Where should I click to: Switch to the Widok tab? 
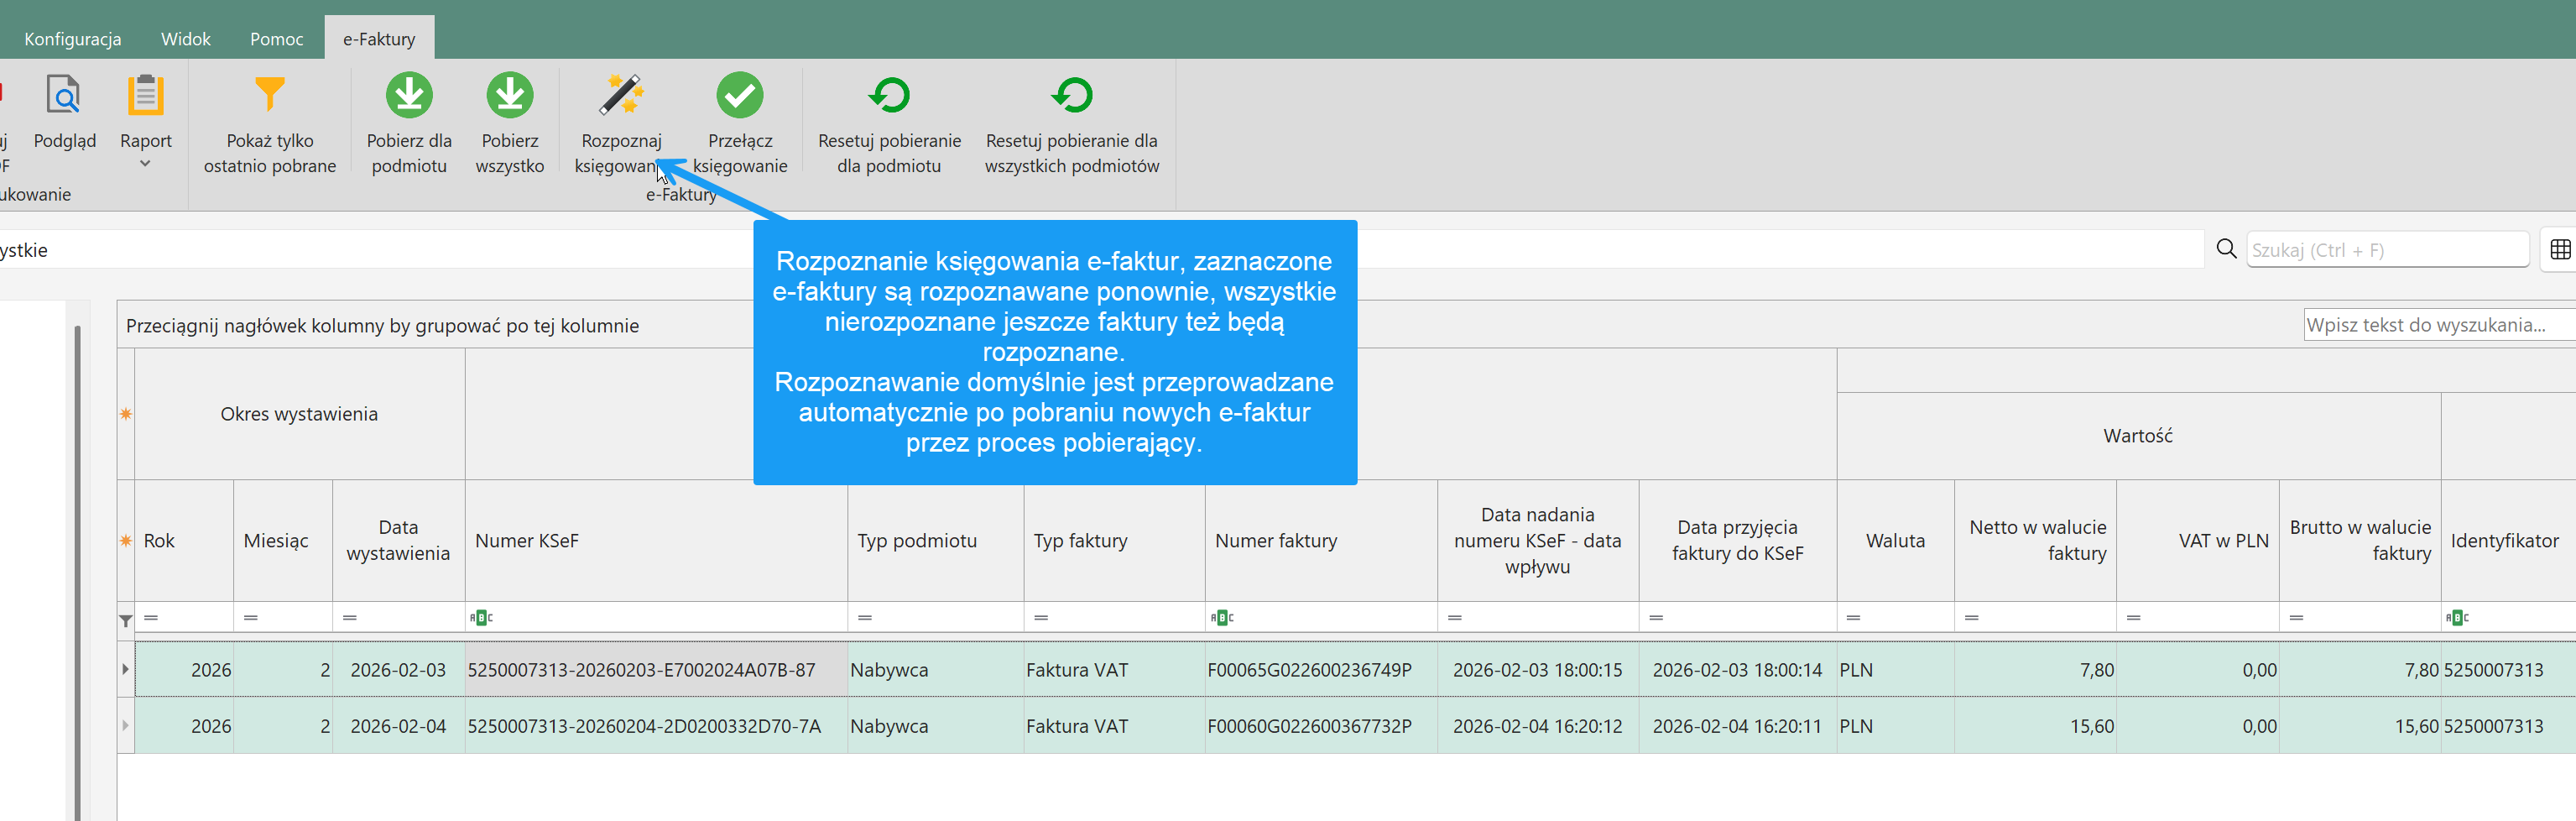tap(185, 39)
